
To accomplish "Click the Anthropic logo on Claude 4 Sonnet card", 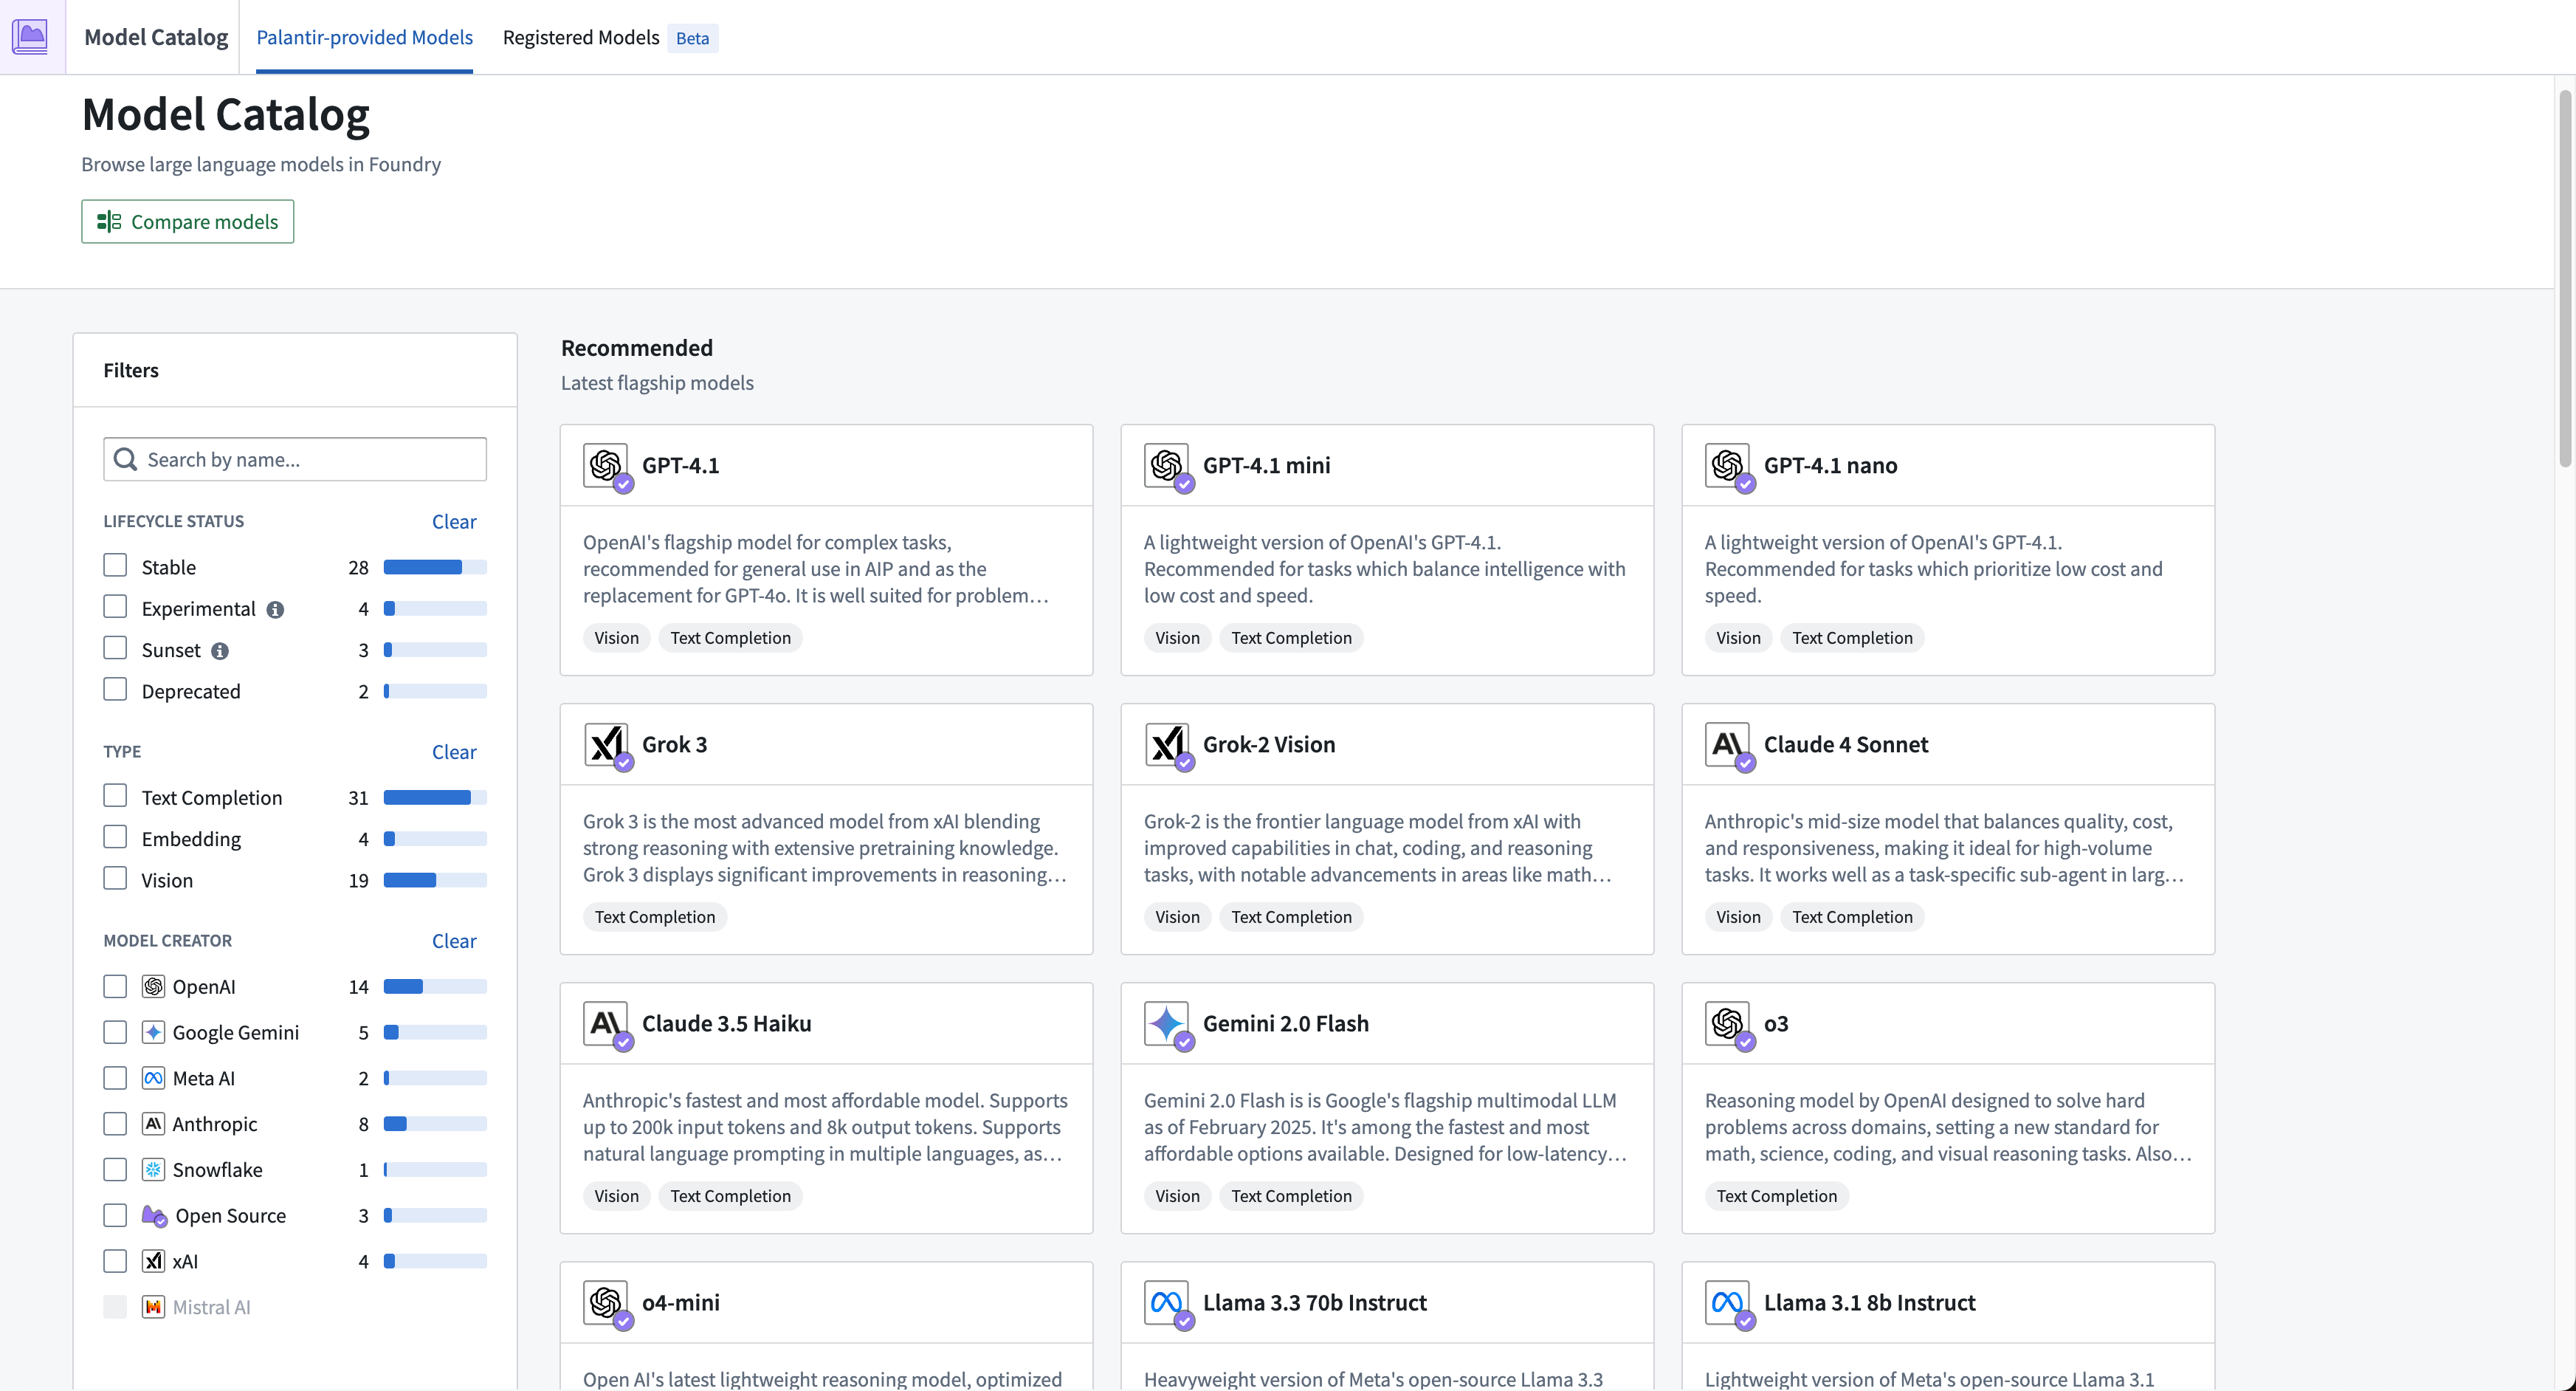I will (1727, 744).
